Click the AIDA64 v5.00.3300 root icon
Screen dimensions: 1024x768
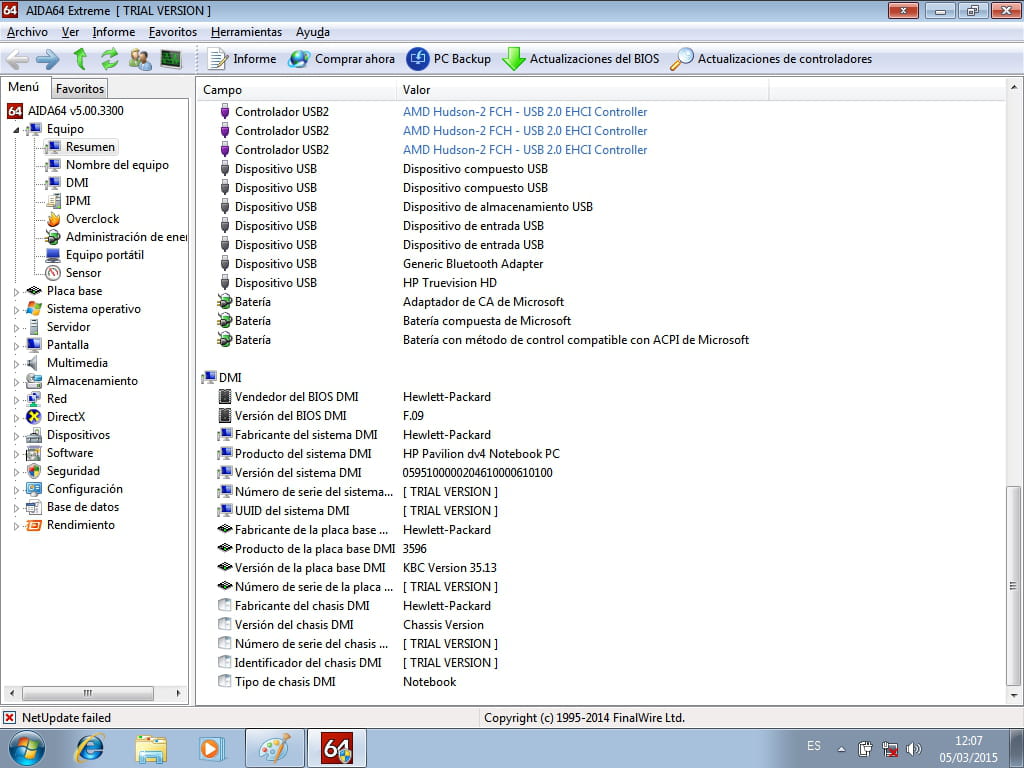tap(14, 111)
